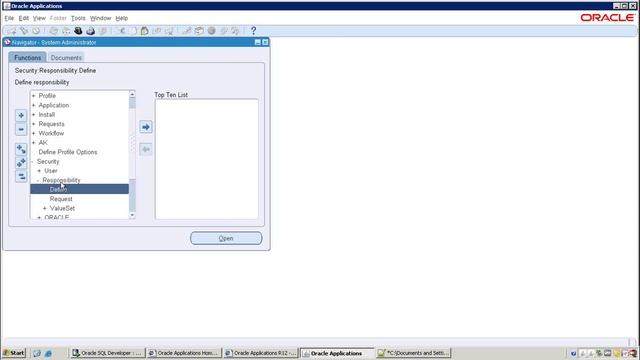Expand the Profile tree node
Screen dimensions: 640x360
point(33,96)
